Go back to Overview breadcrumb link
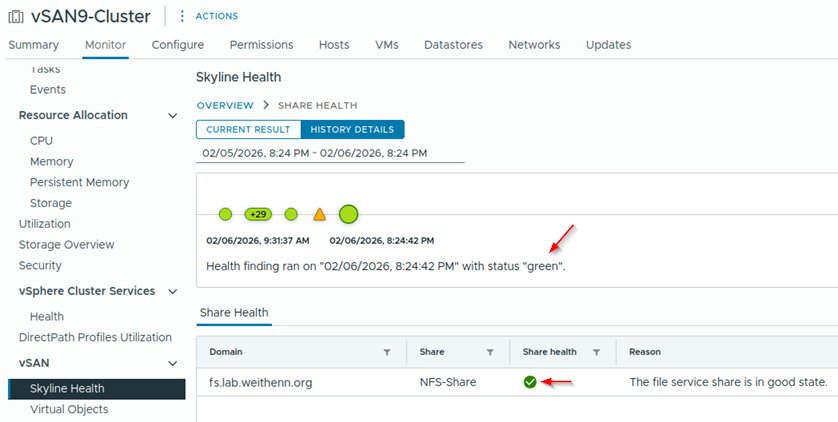Image resolution: width=838 pixels, height=422 pixels. click(225, 105)
